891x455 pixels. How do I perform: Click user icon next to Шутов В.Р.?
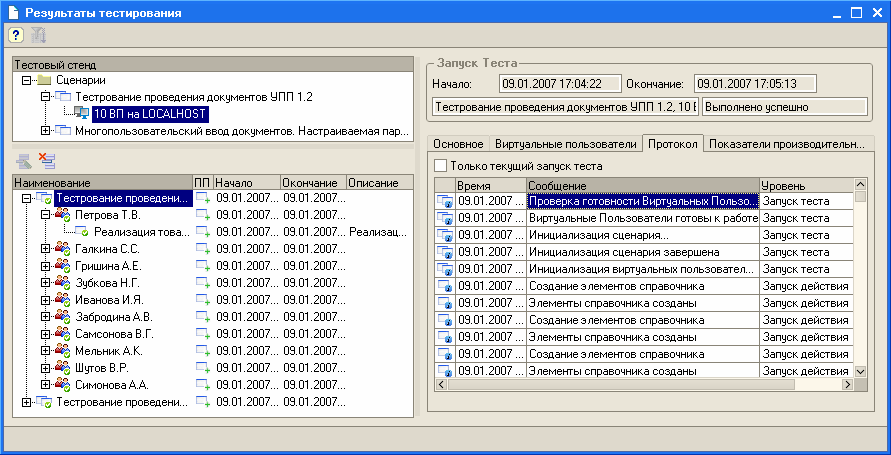click(63, 368)
